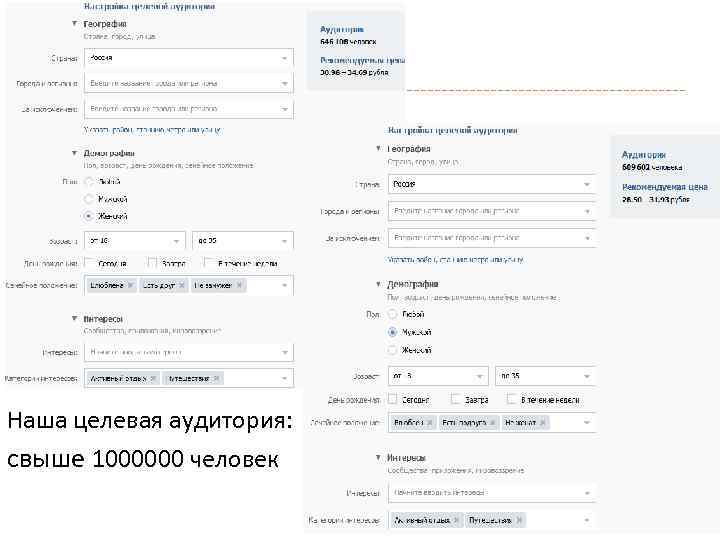Select Любой gender in the right form

click(392, 314)
